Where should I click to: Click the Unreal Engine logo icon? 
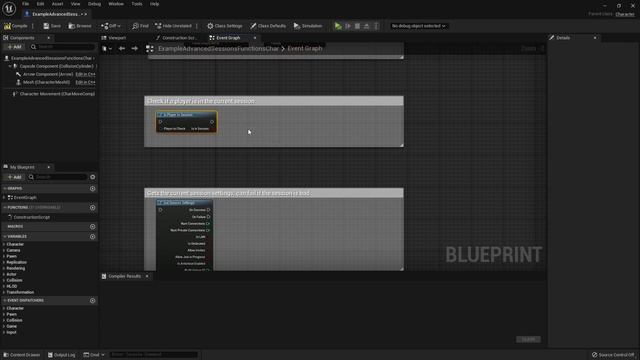[x=9, y=8]
